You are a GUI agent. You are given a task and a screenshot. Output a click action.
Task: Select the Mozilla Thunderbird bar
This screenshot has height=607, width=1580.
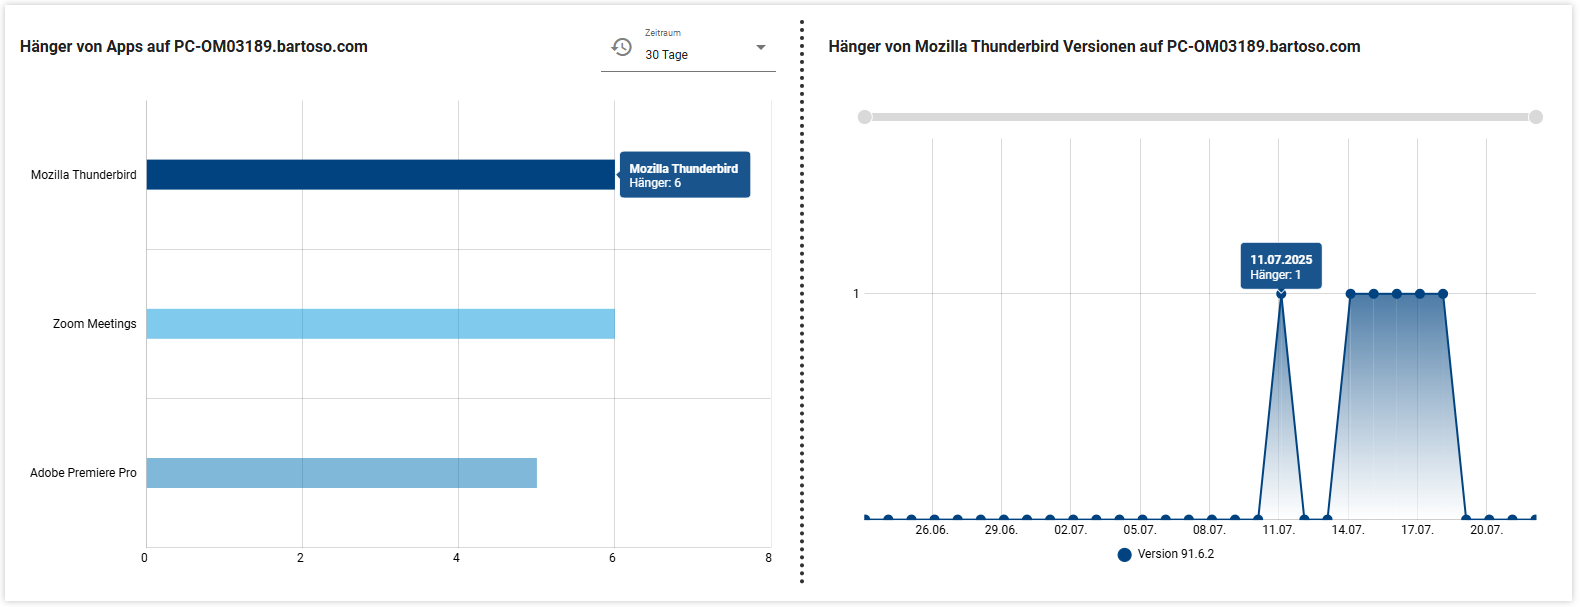(x=380, y=175)
